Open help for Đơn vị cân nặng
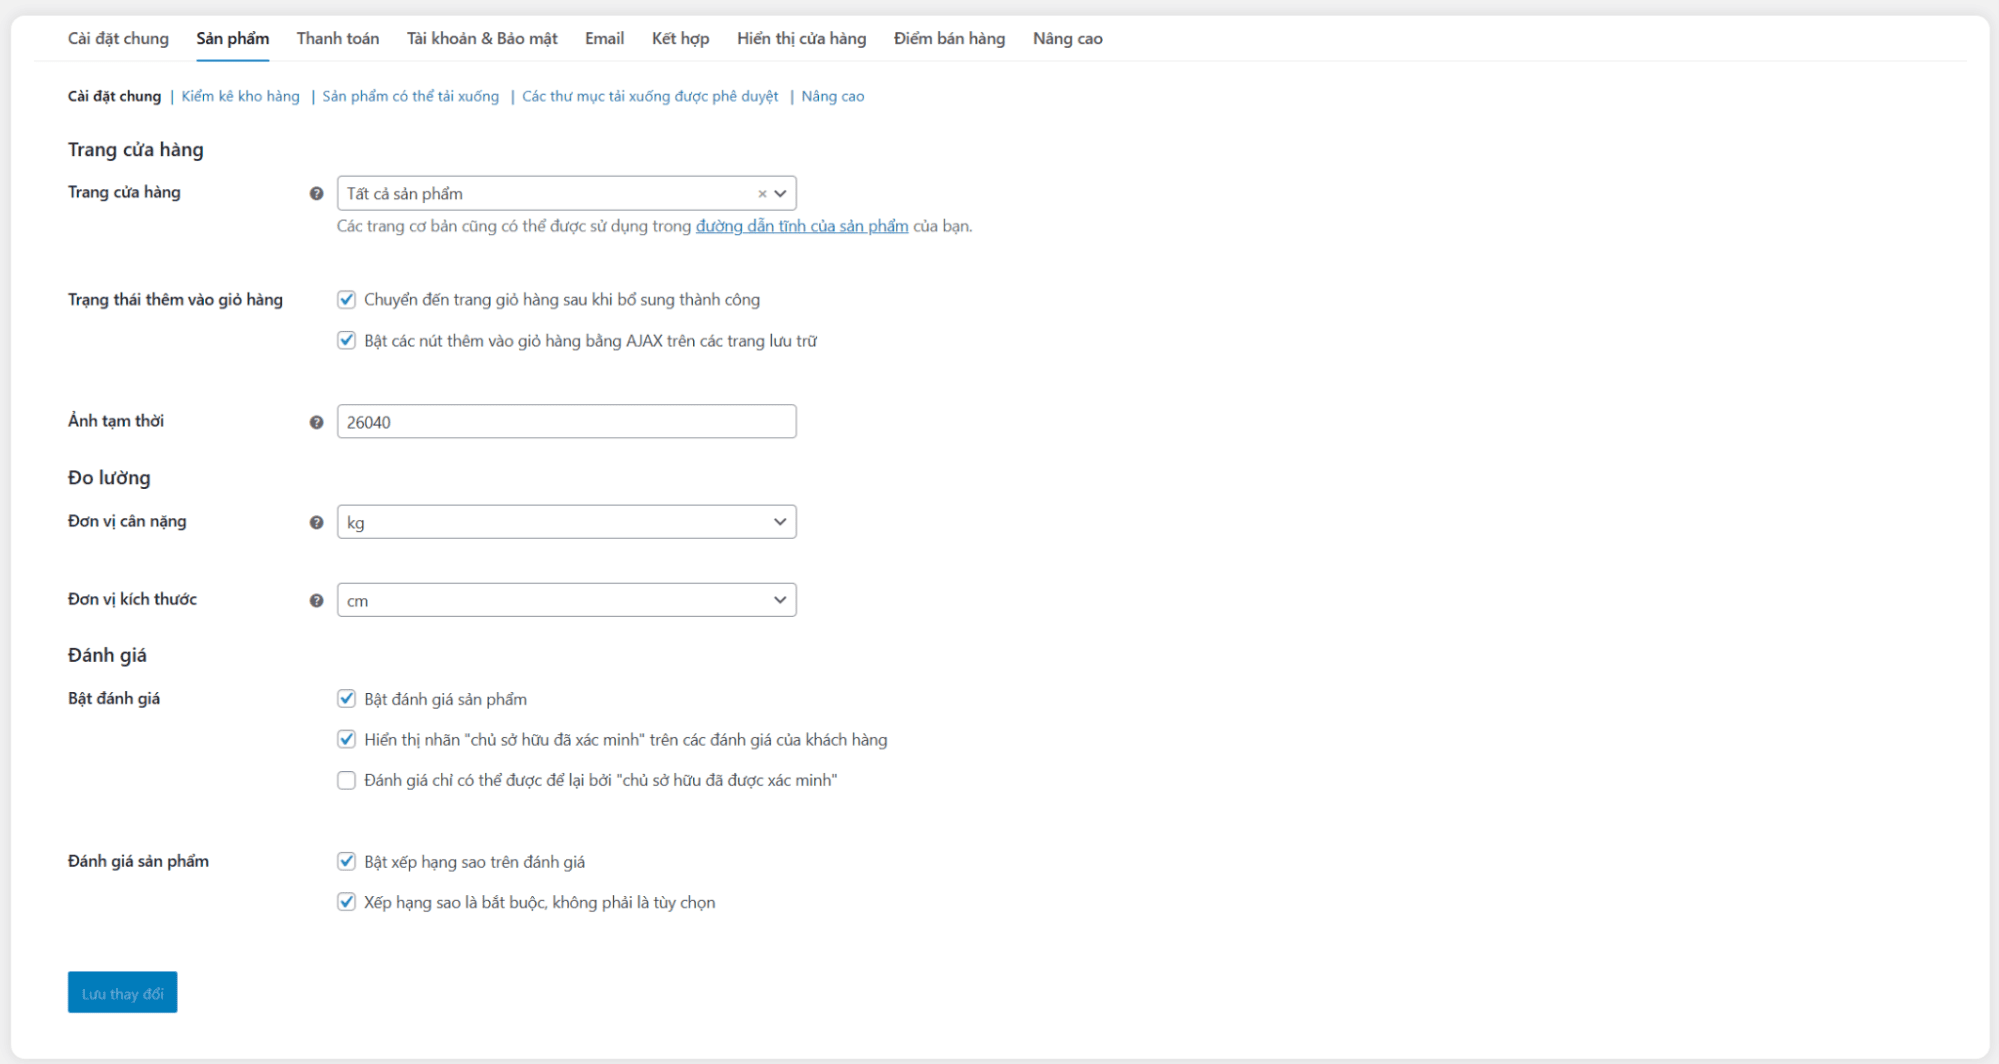The width and height of the screenshot is (1999, 1064). click(x=316, y=521)
